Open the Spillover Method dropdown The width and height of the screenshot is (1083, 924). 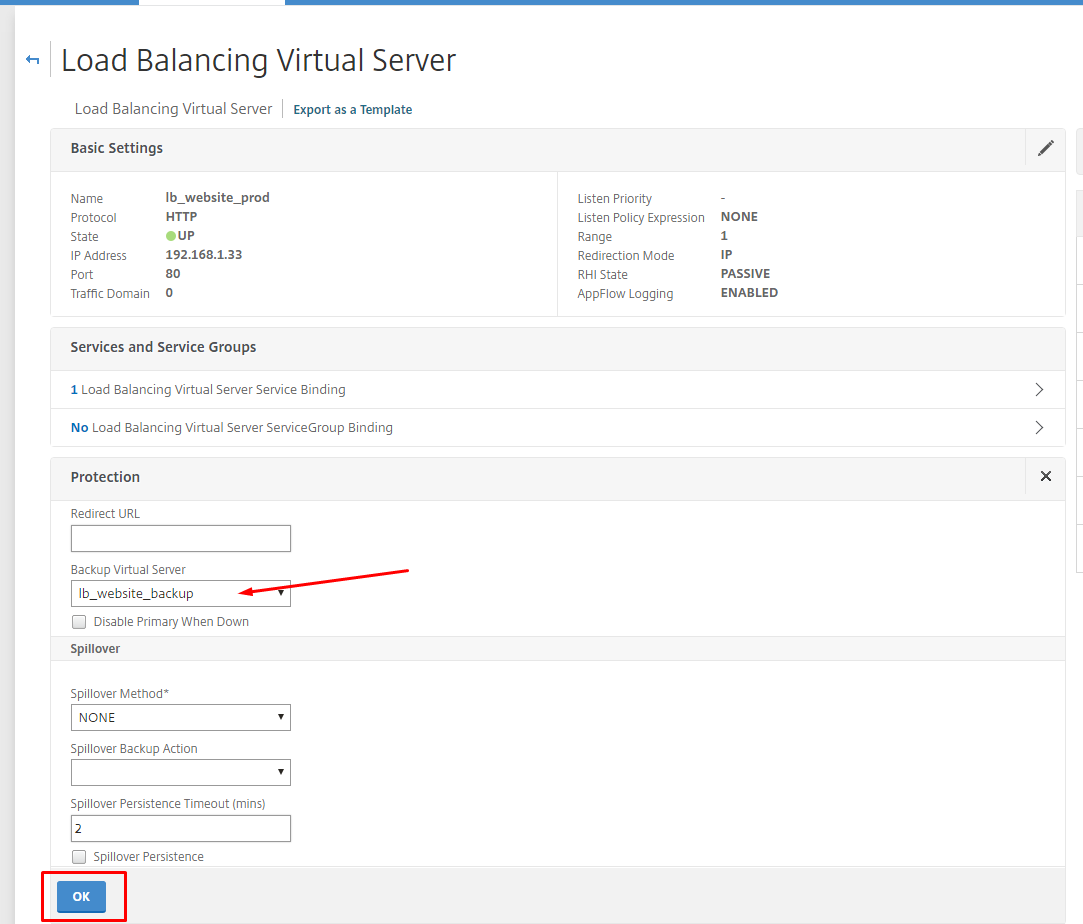(x=181, y=718)
